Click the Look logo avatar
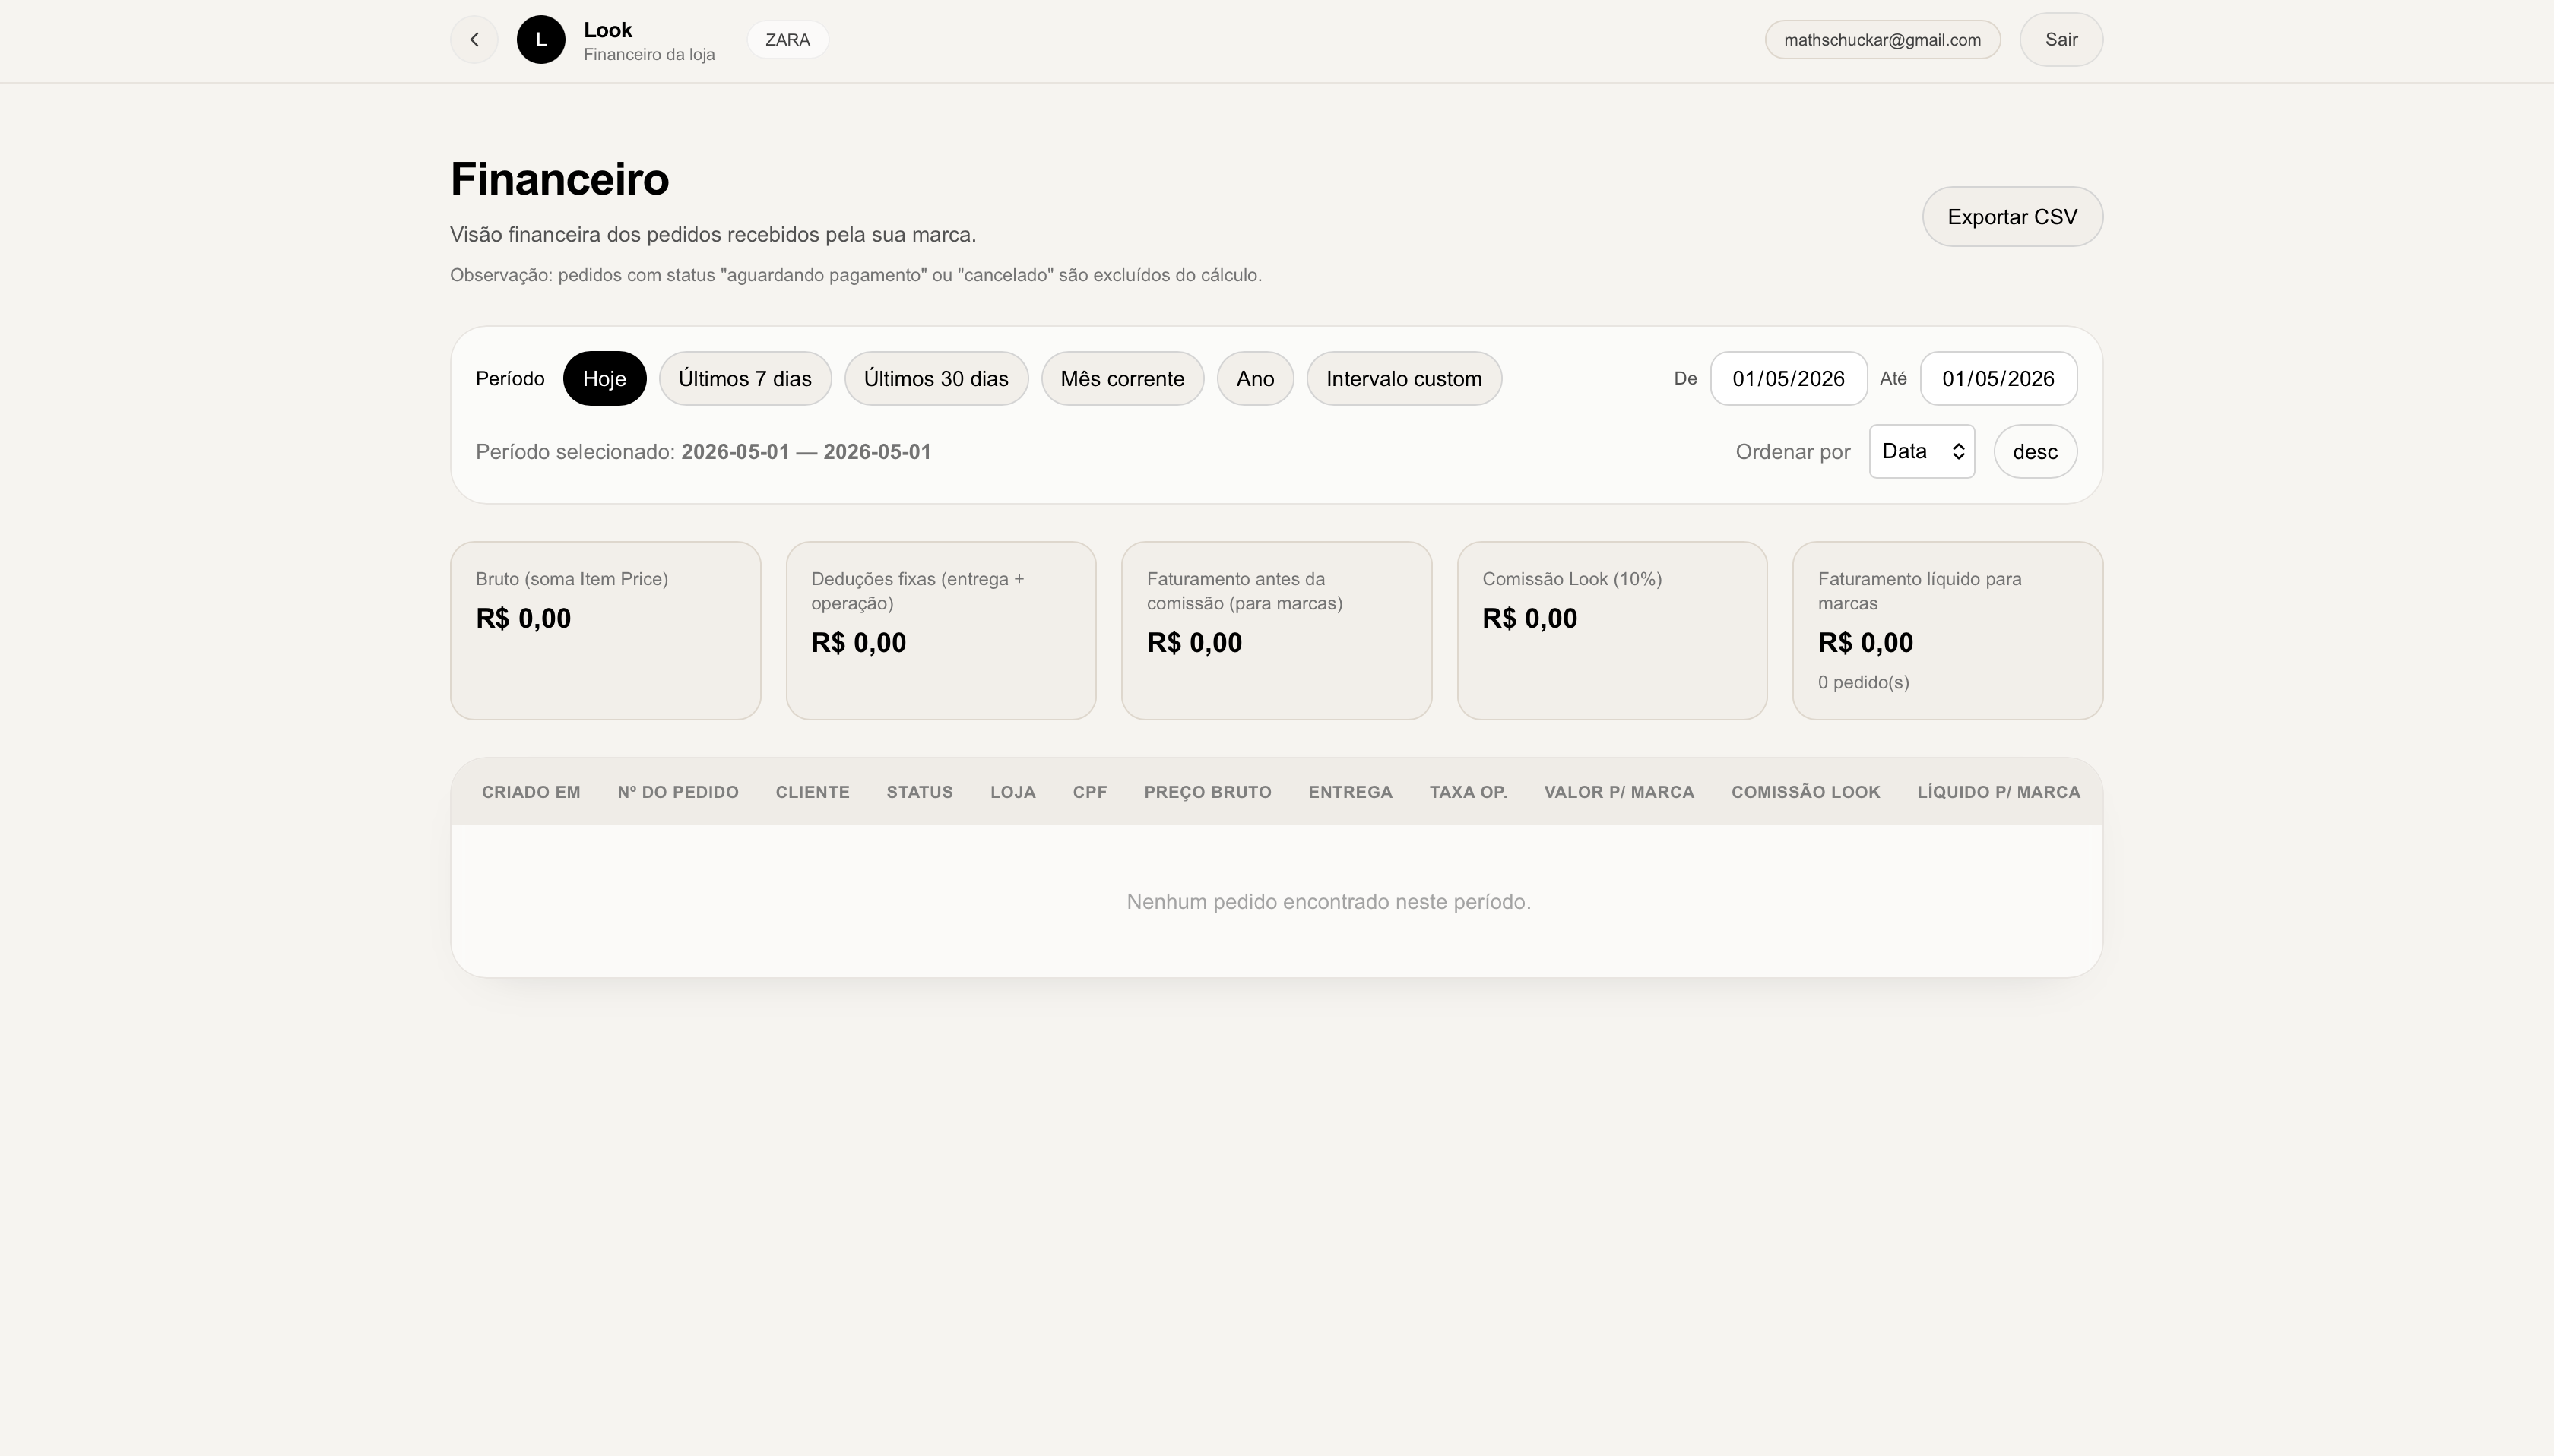 pos(541,40)
